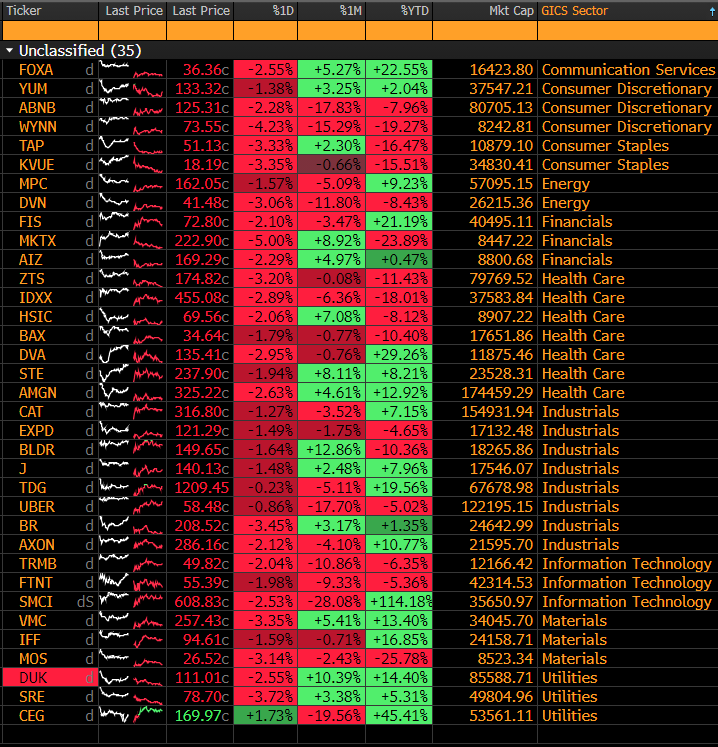Click the TDG last price 1209.45
Viewport: 718px width, 747px height.
[x=202, y=487]
